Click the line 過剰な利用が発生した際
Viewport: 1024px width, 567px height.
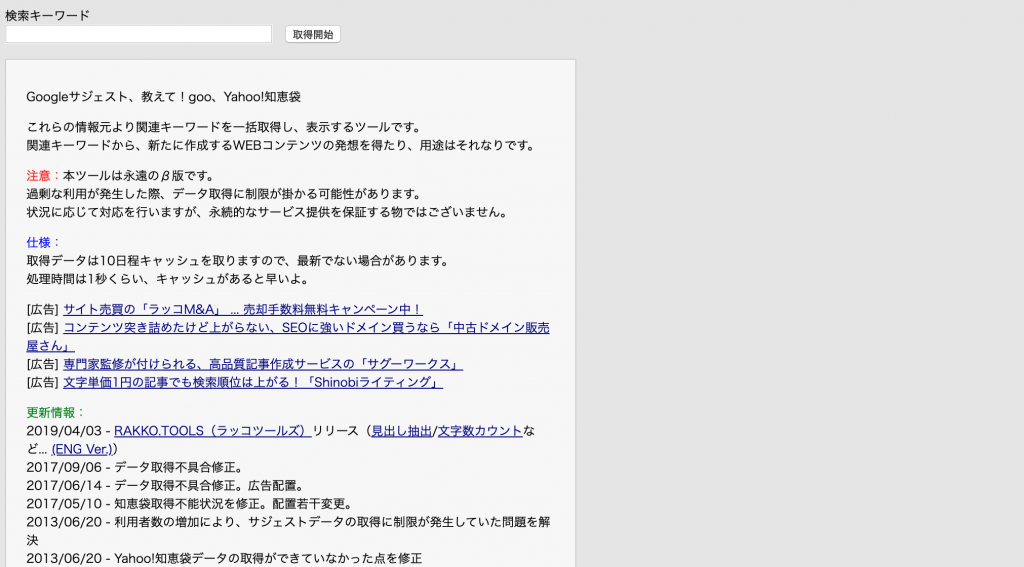click(227, 194)
